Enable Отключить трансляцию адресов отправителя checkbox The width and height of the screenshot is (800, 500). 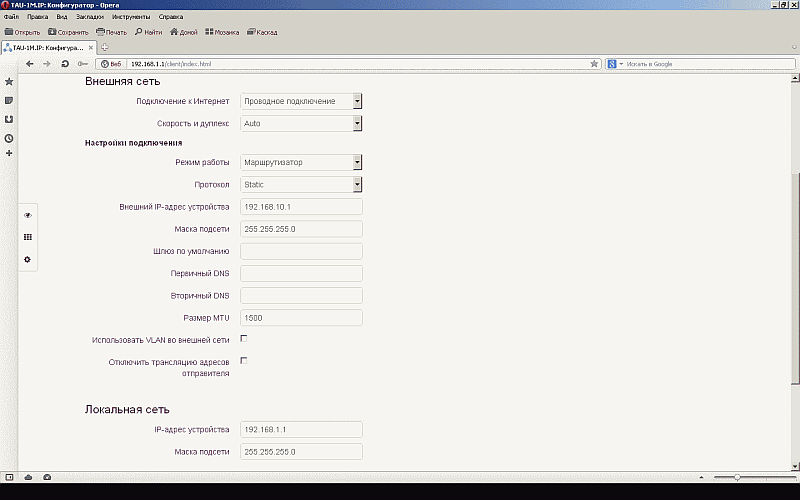point(244,361)
